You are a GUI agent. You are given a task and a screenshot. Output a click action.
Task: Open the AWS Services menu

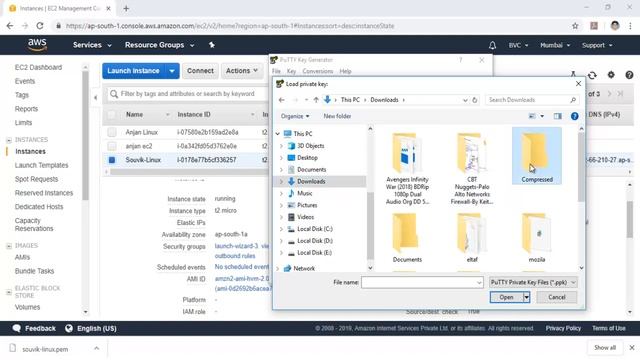[x=92, y=45]
